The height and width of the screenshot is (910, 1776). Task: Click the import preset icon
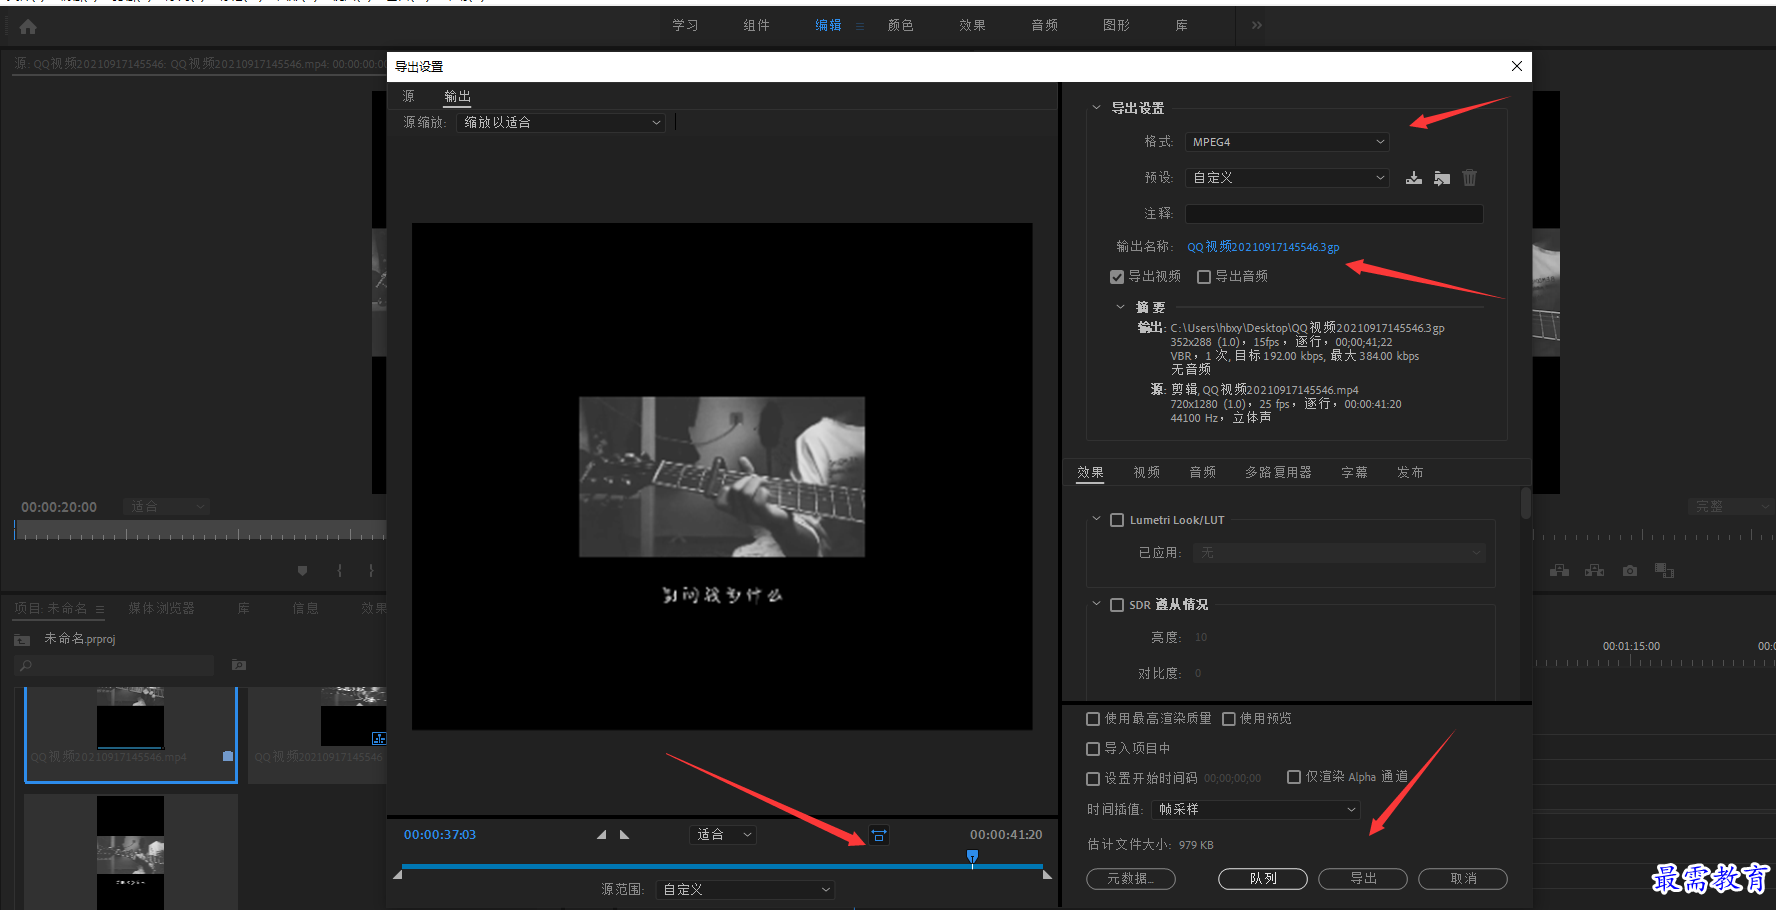(1442, 178)
